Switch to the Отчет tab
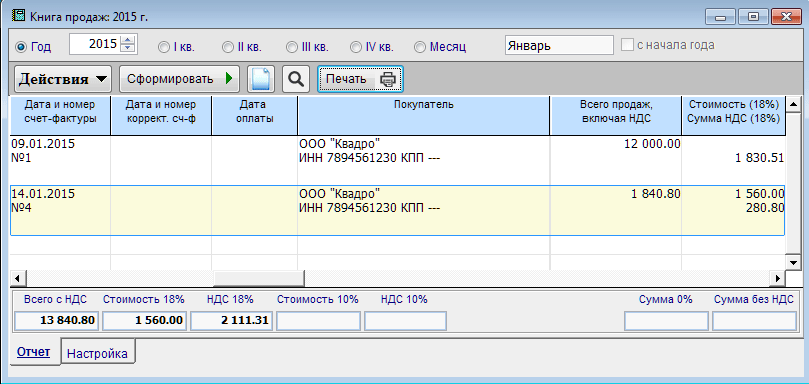Viewport: 809px width, 384px height. click(34, 353)
